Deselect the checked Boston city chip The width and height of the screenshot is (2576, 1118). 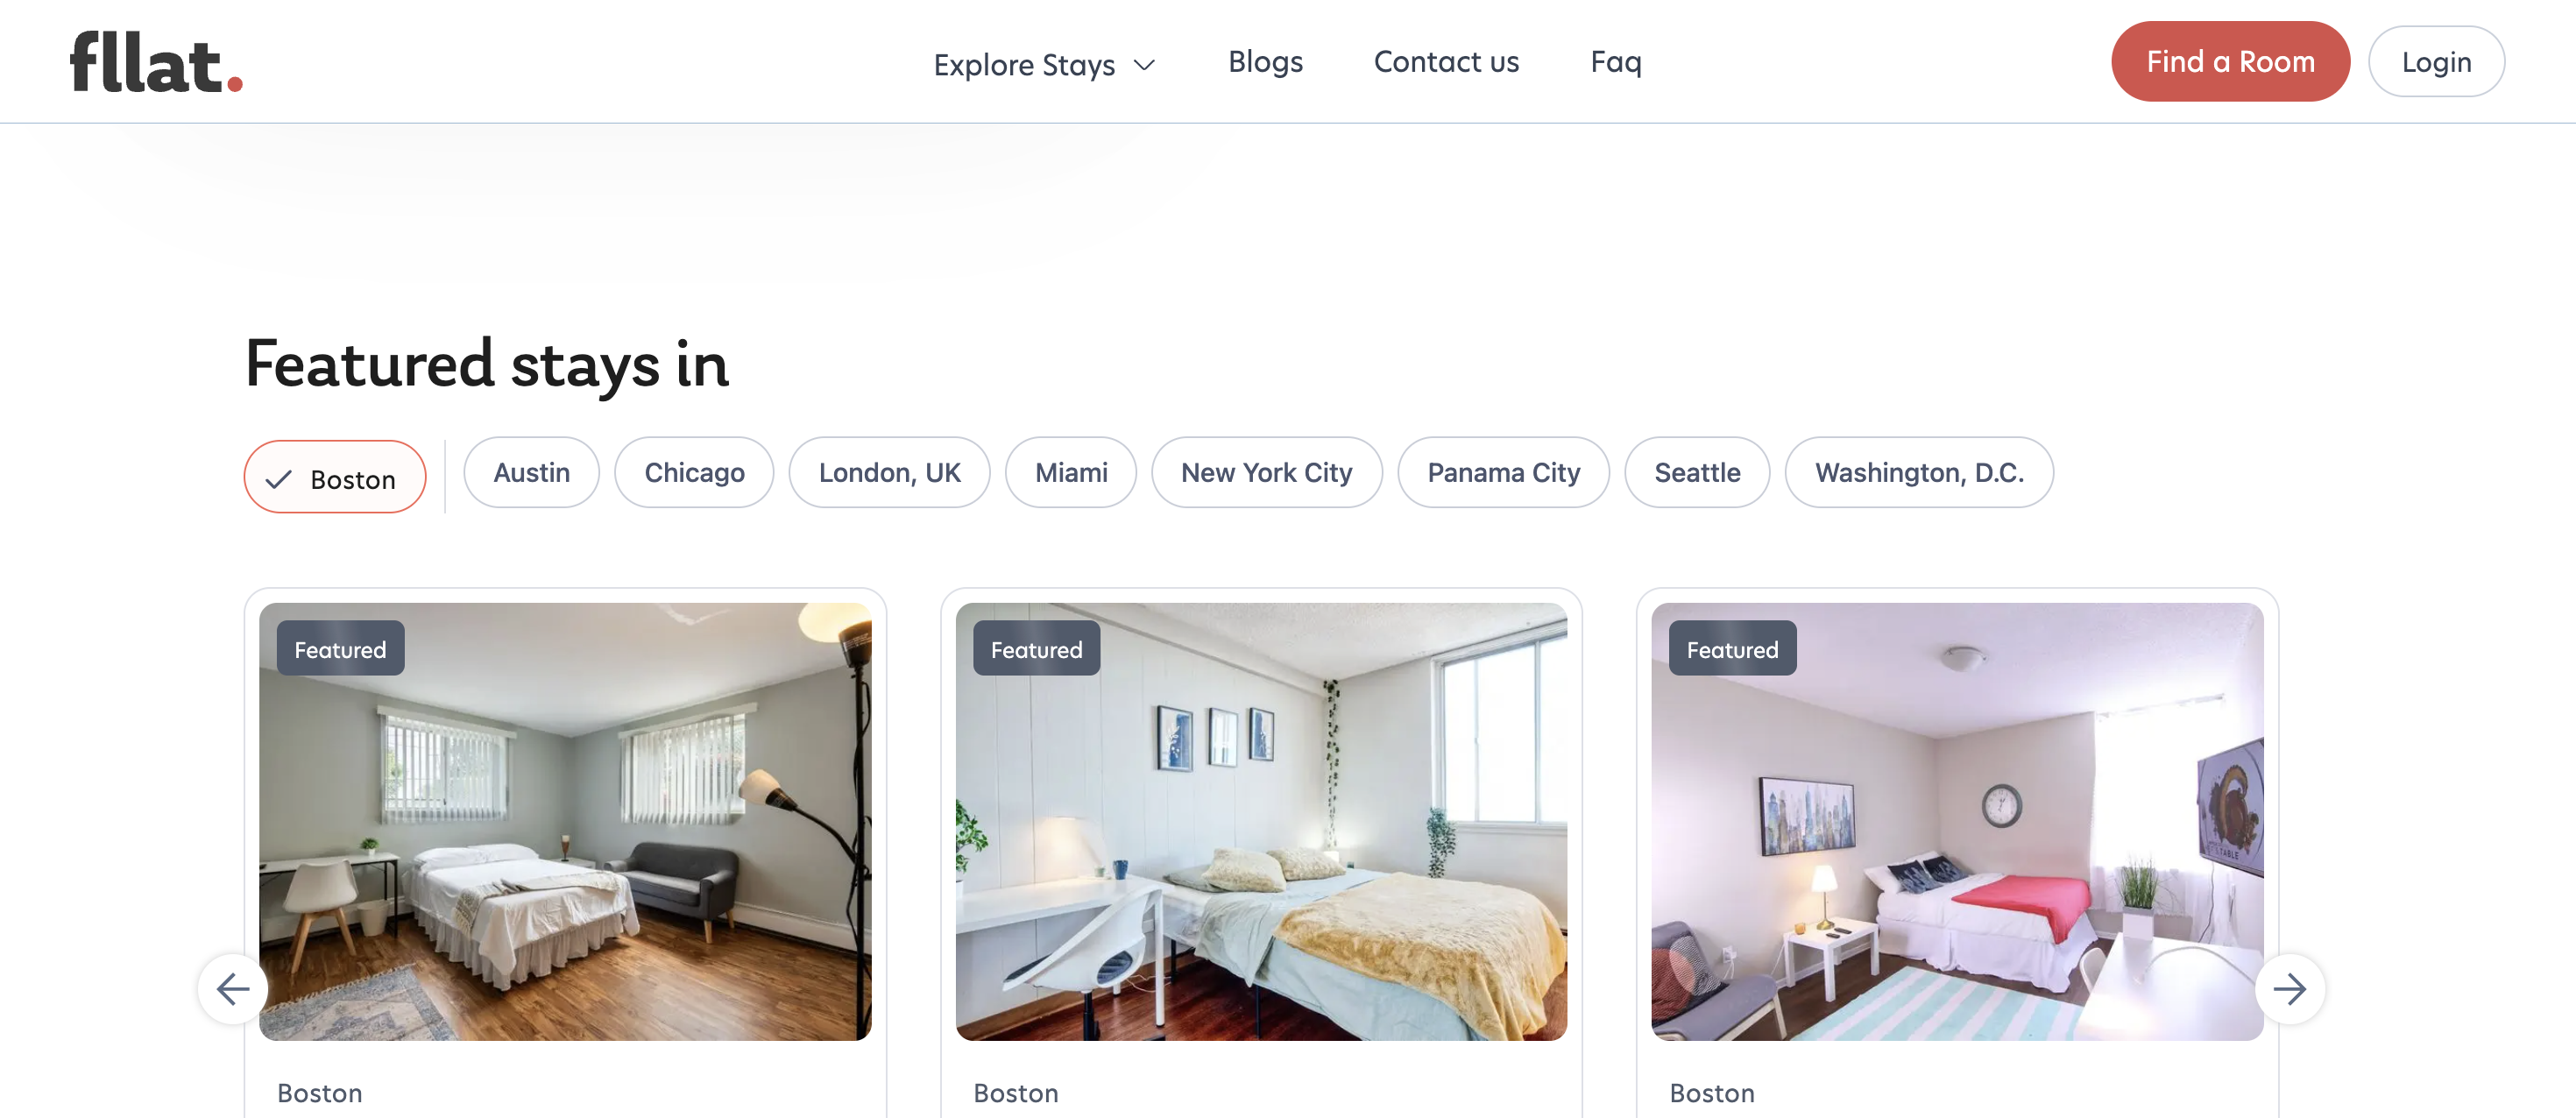coord(335,477)
